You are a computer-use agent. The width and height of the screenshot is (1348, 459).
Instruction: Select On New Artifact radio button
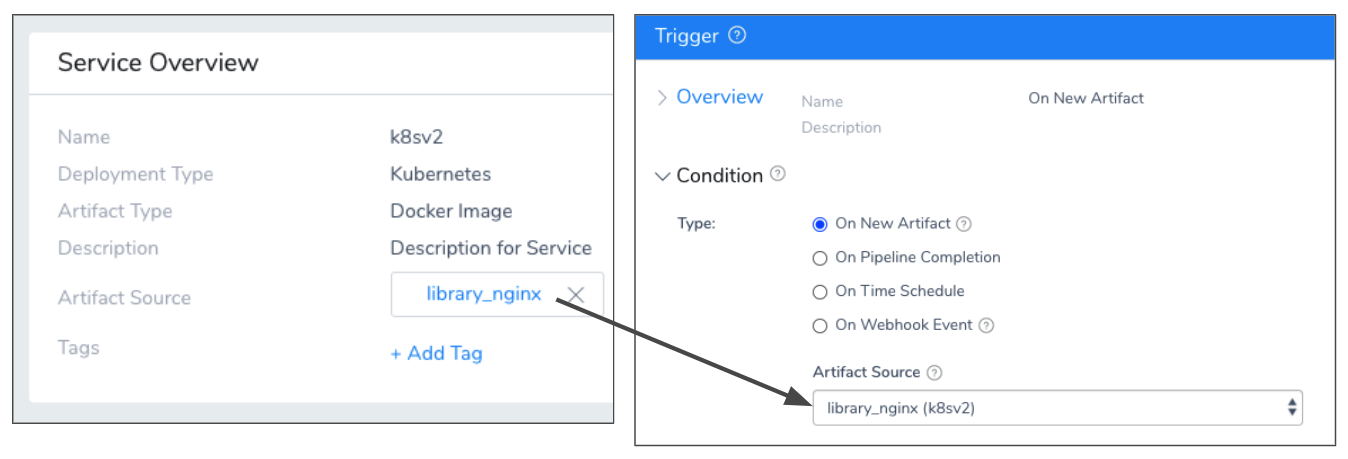[820, 224]
